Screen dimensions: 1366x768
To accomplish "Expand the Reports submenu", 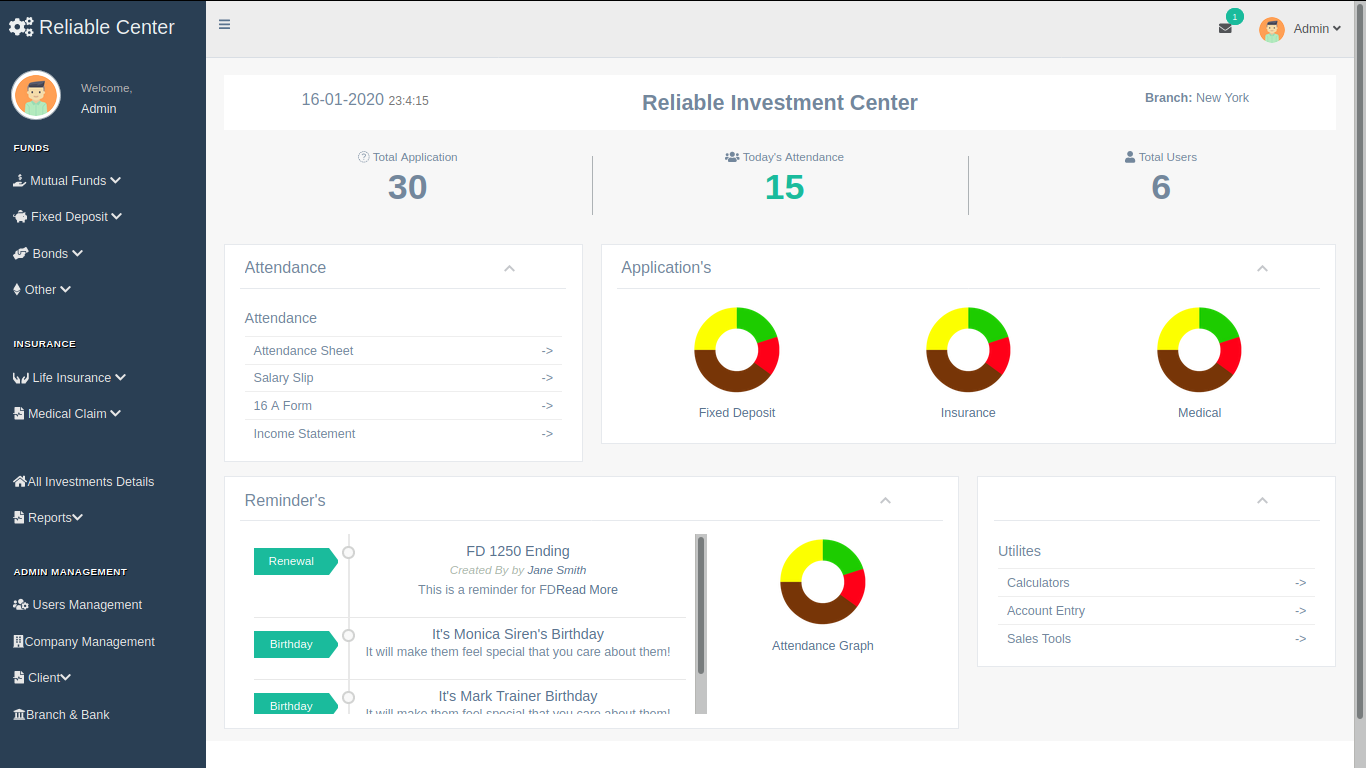I will [x=78, y=518].
